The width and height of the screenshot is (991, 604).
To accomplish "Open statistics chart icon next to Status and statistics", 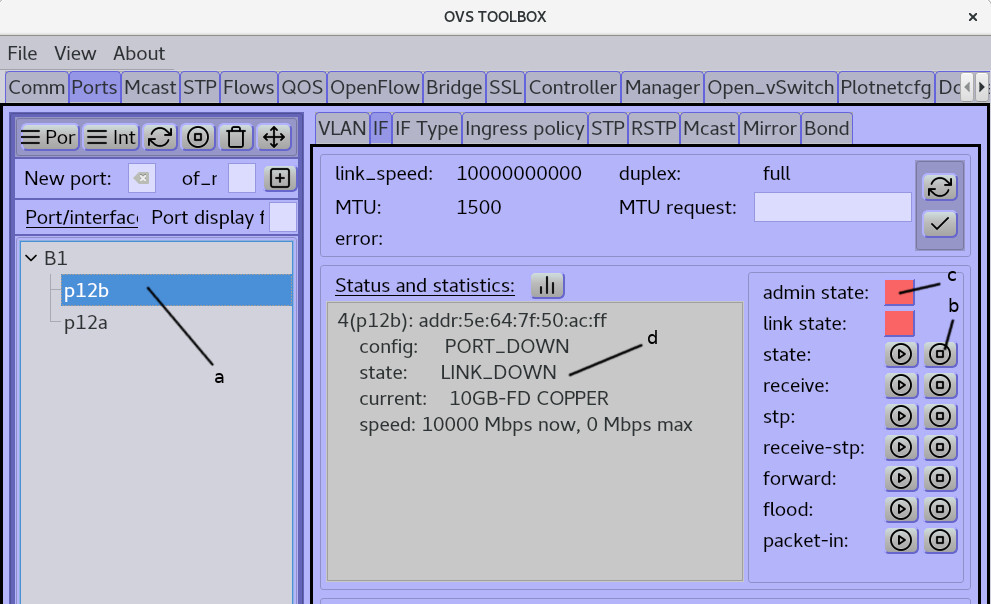I will click(x=547, y=286).
